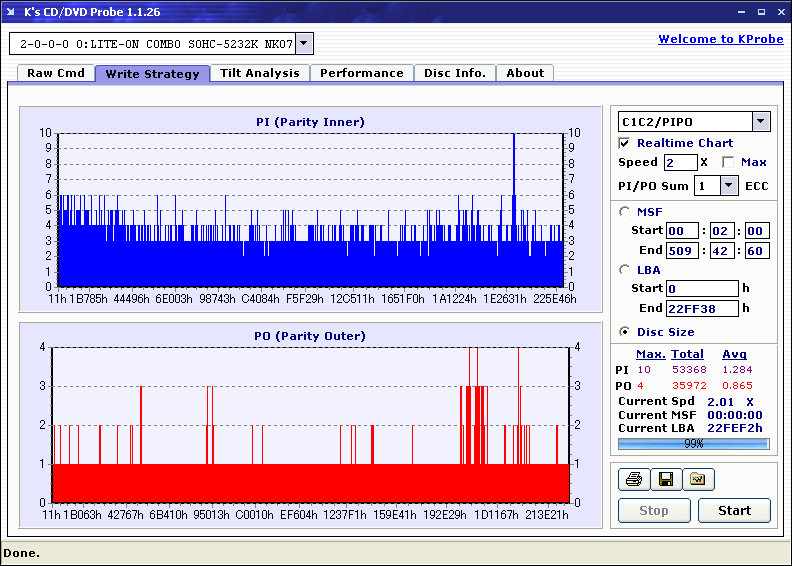Select the MSF radio button
Image resolution: width=792 pixels, height=566 pixels.
625,211
